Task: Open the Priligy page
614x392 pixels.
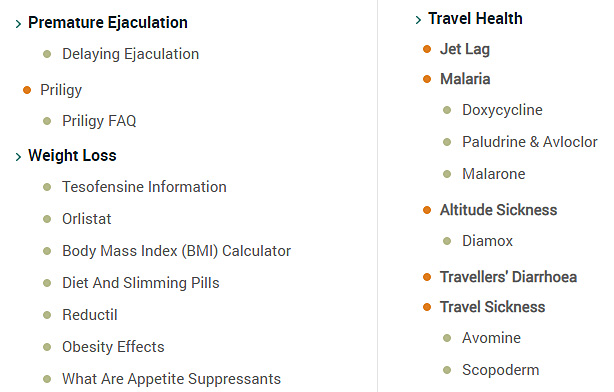Action: tap(61, 90)
